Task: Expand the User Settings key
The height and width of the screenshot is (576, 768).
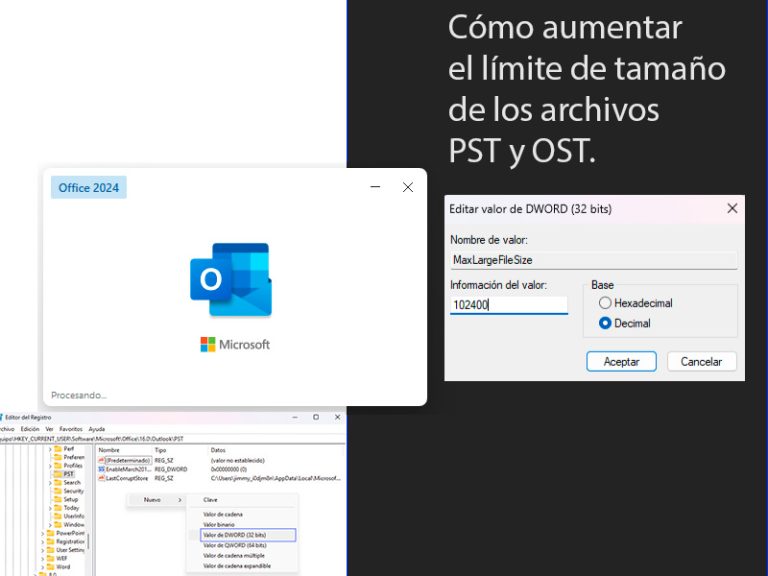Action: 43,550
